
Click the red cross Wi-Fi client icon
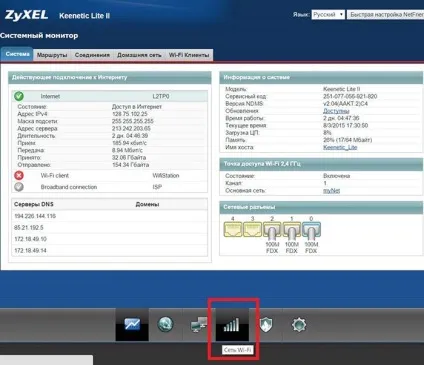(x=19, y=175)
